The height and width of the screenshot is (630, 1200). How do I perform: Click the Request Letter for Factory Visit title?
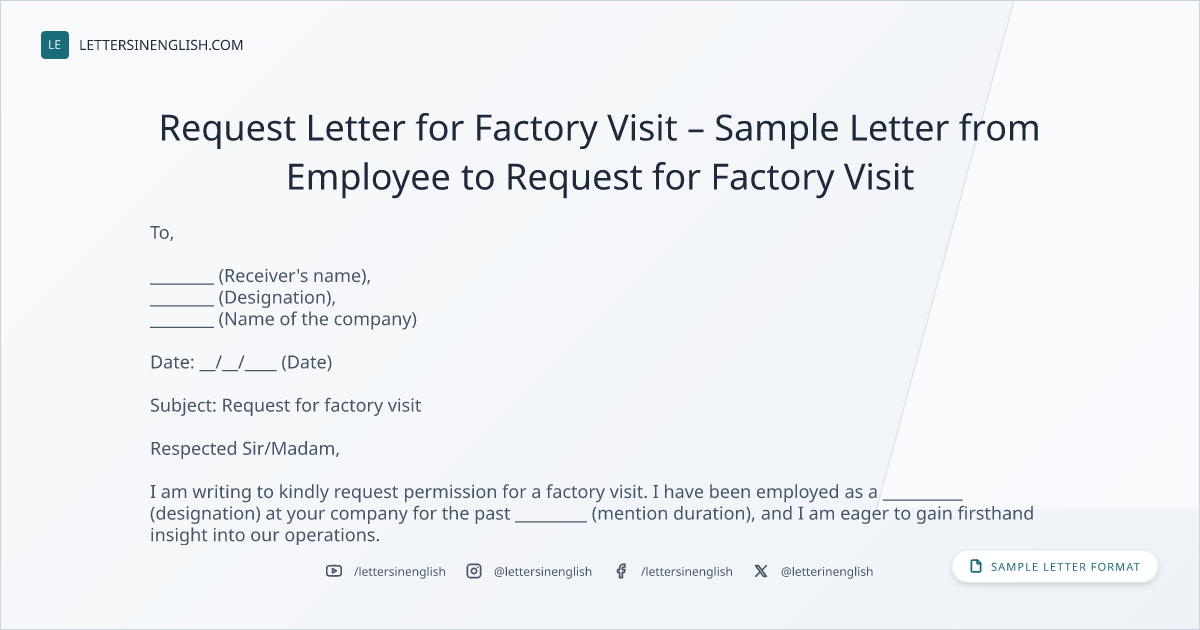(600, 152)
